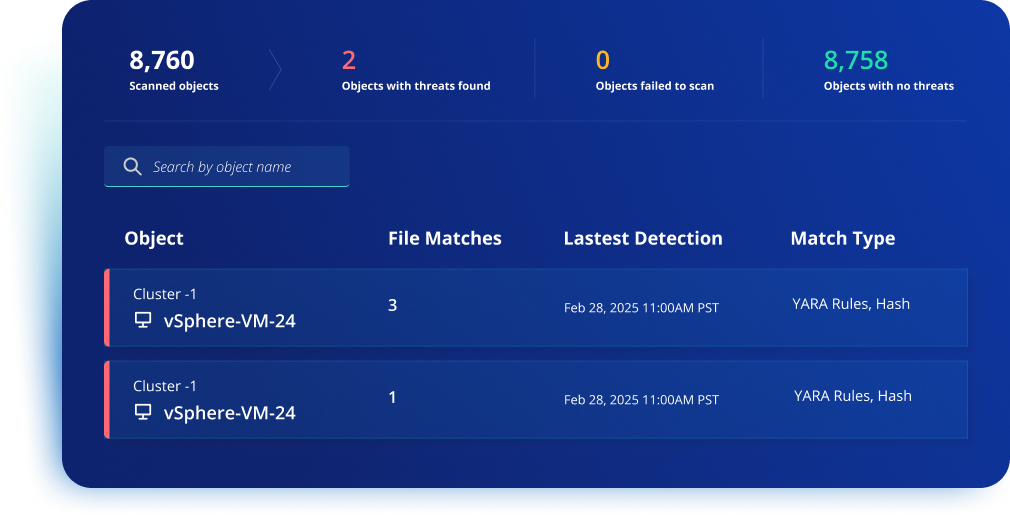This screenshot has width=1010, height=518.
Task: Select the 2 Objects with threats found stat
Action: pos(415,70)
